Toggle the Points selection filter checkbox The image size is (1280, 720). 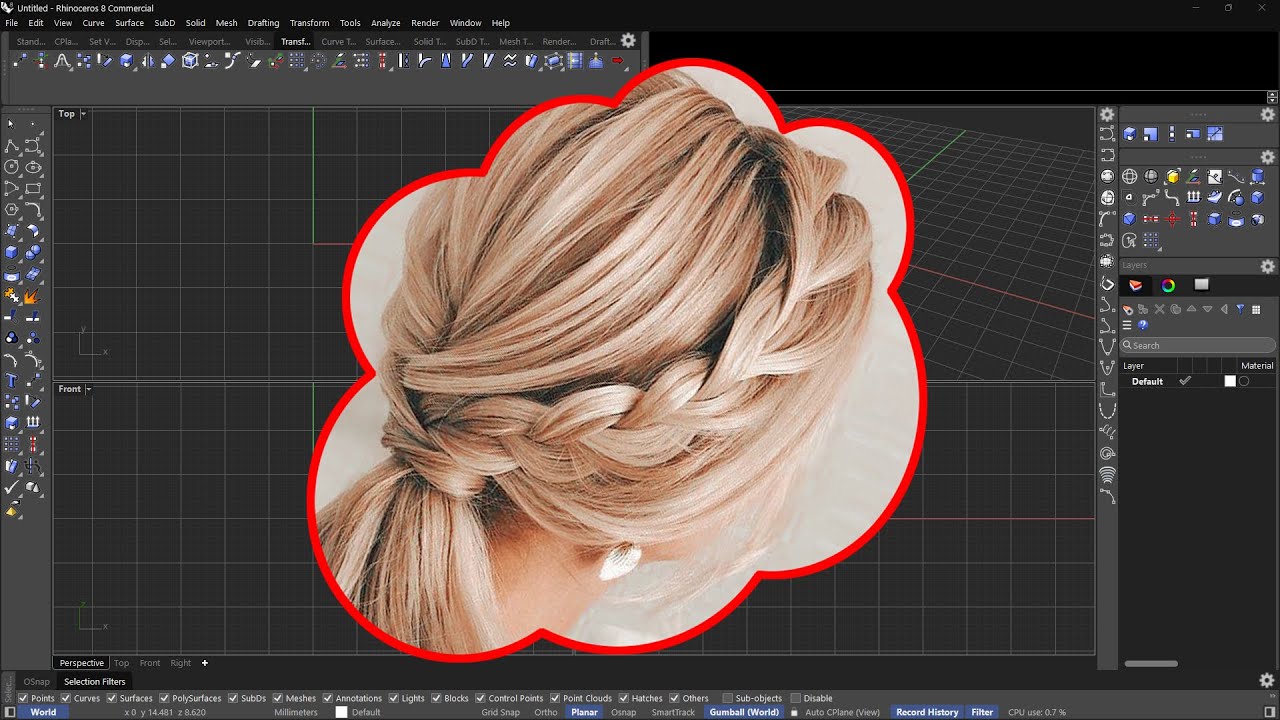[x=24, y=698]
